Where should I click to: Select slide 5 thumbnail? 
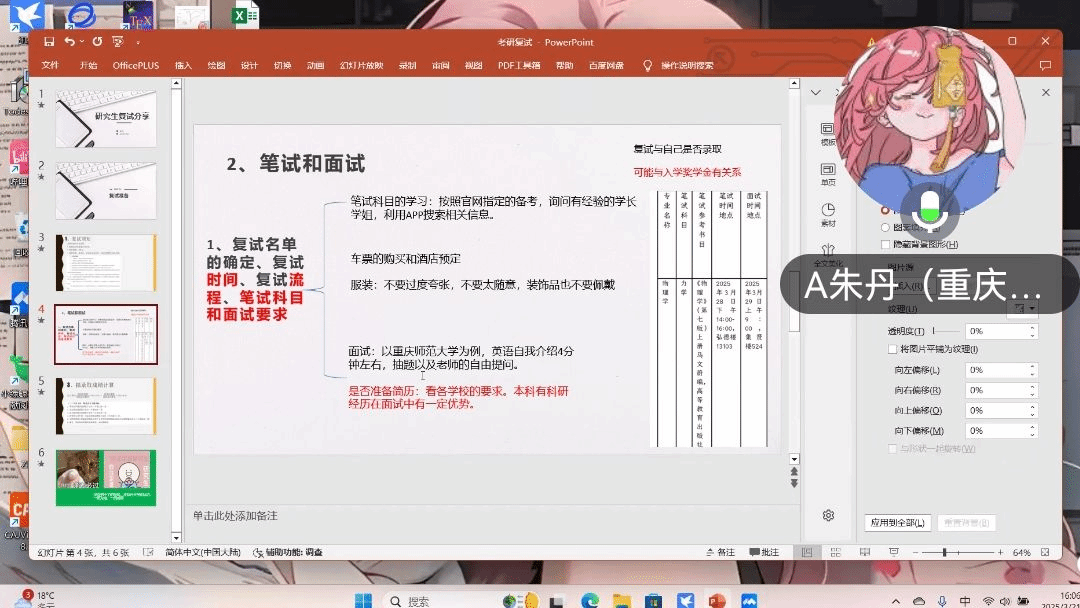pos(105,406)
